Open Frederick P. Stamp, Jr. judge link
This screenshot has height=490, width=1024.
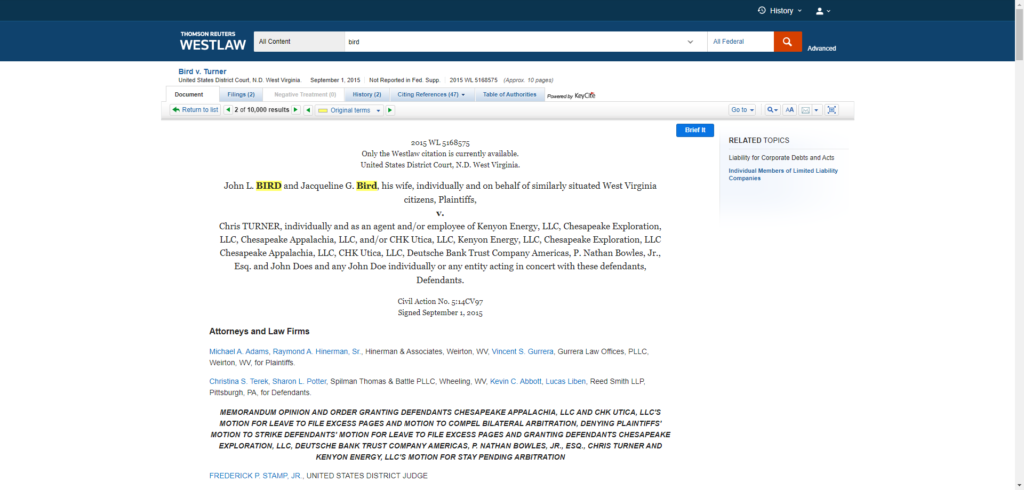click(x=255, y=475)
